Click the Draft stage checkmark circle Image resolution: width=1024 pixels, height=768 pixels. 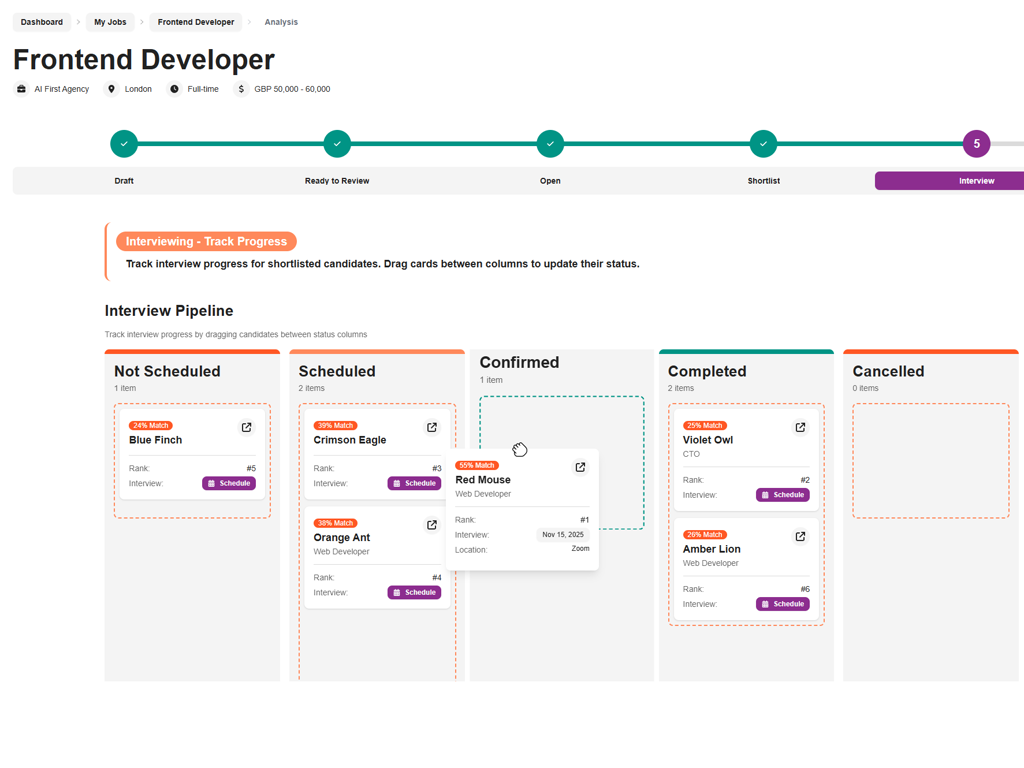pos(124,144)
